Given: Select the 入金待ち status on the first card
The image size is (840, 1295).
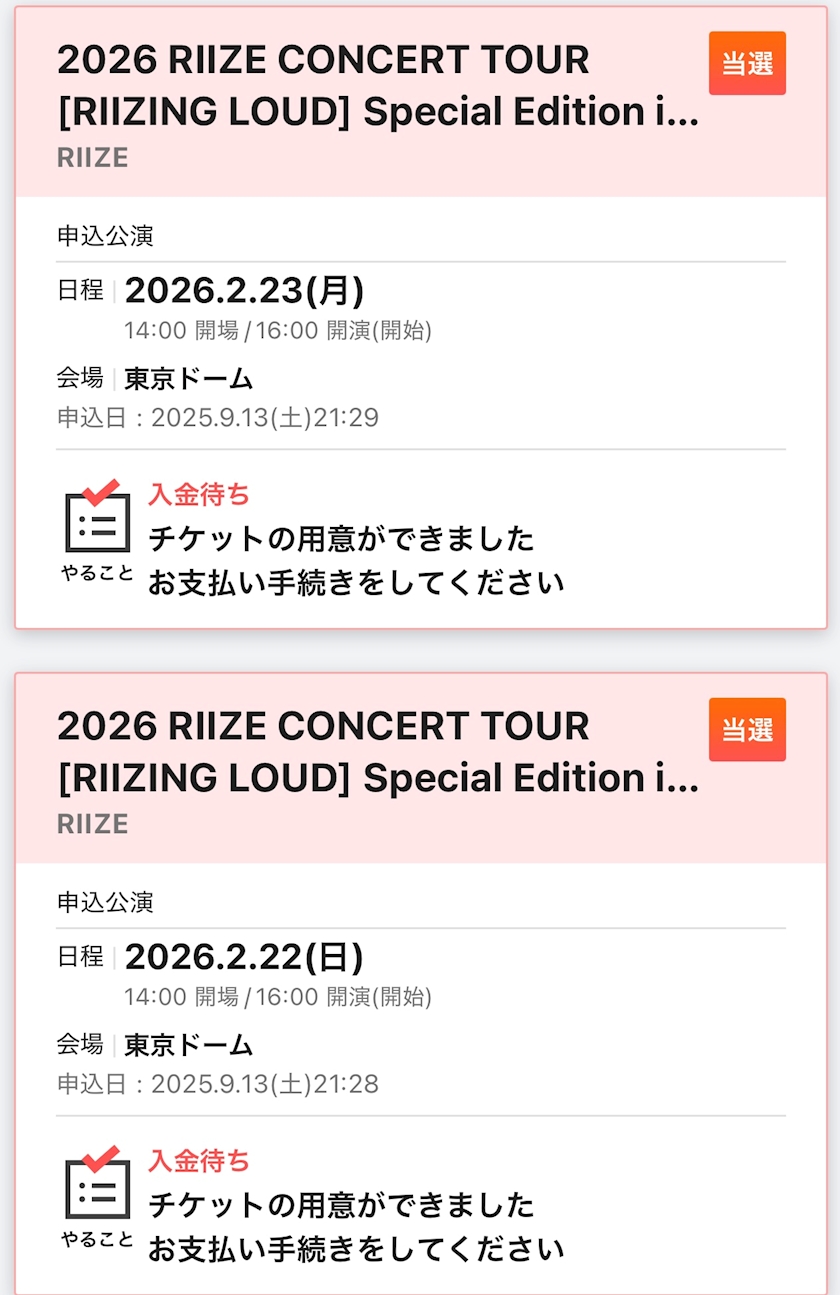Looking at the screenshot, I should [x=199, y=494].
